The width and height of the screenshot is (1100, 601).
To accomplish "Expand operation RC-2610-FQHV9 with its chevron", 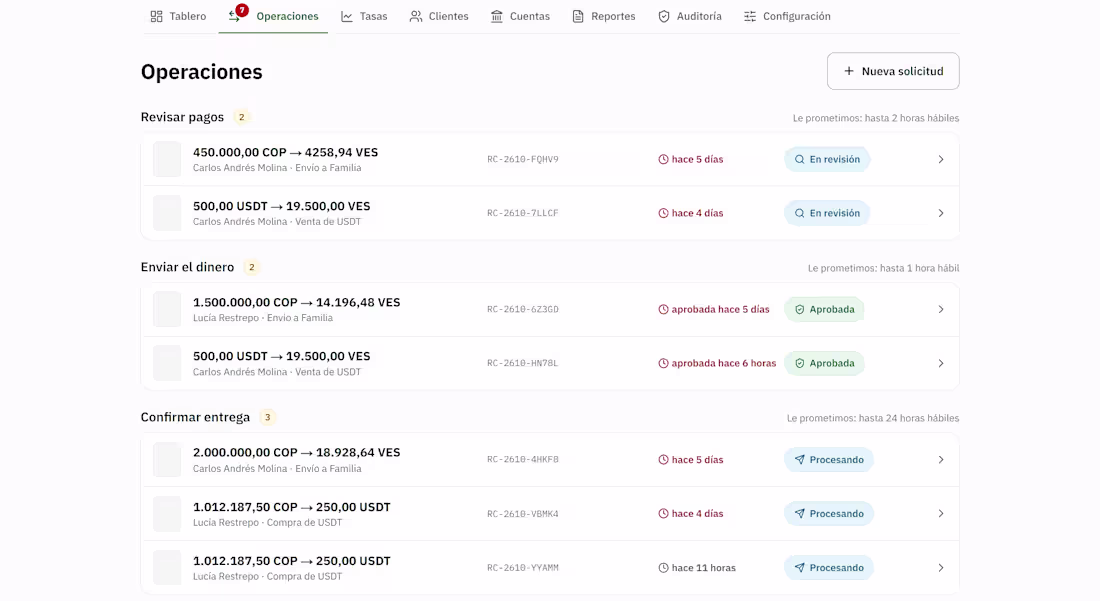I will (941, 159).
